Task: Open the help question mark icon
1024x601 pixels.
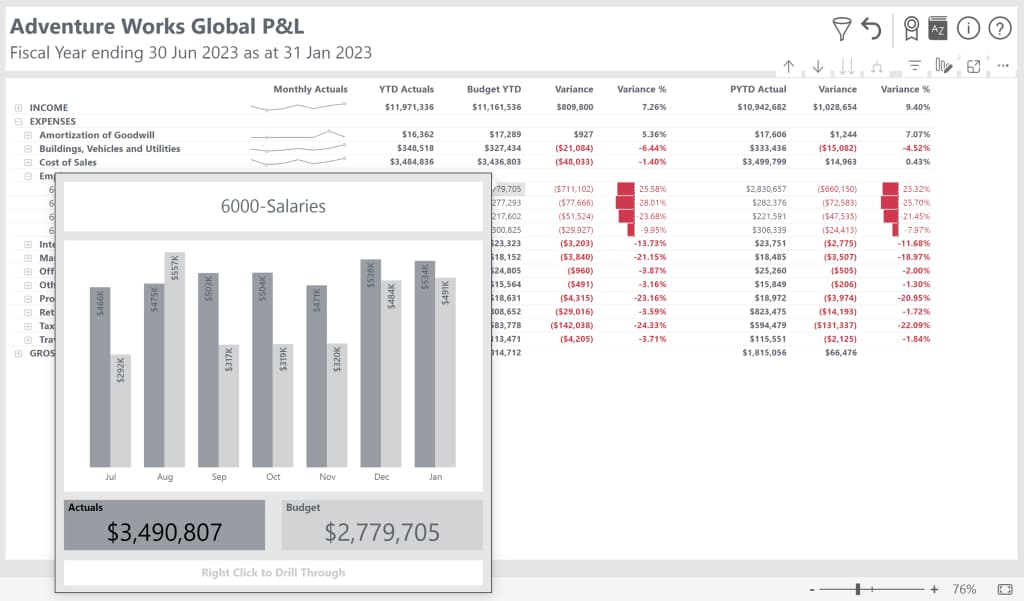Action: [x=999, y=29]
